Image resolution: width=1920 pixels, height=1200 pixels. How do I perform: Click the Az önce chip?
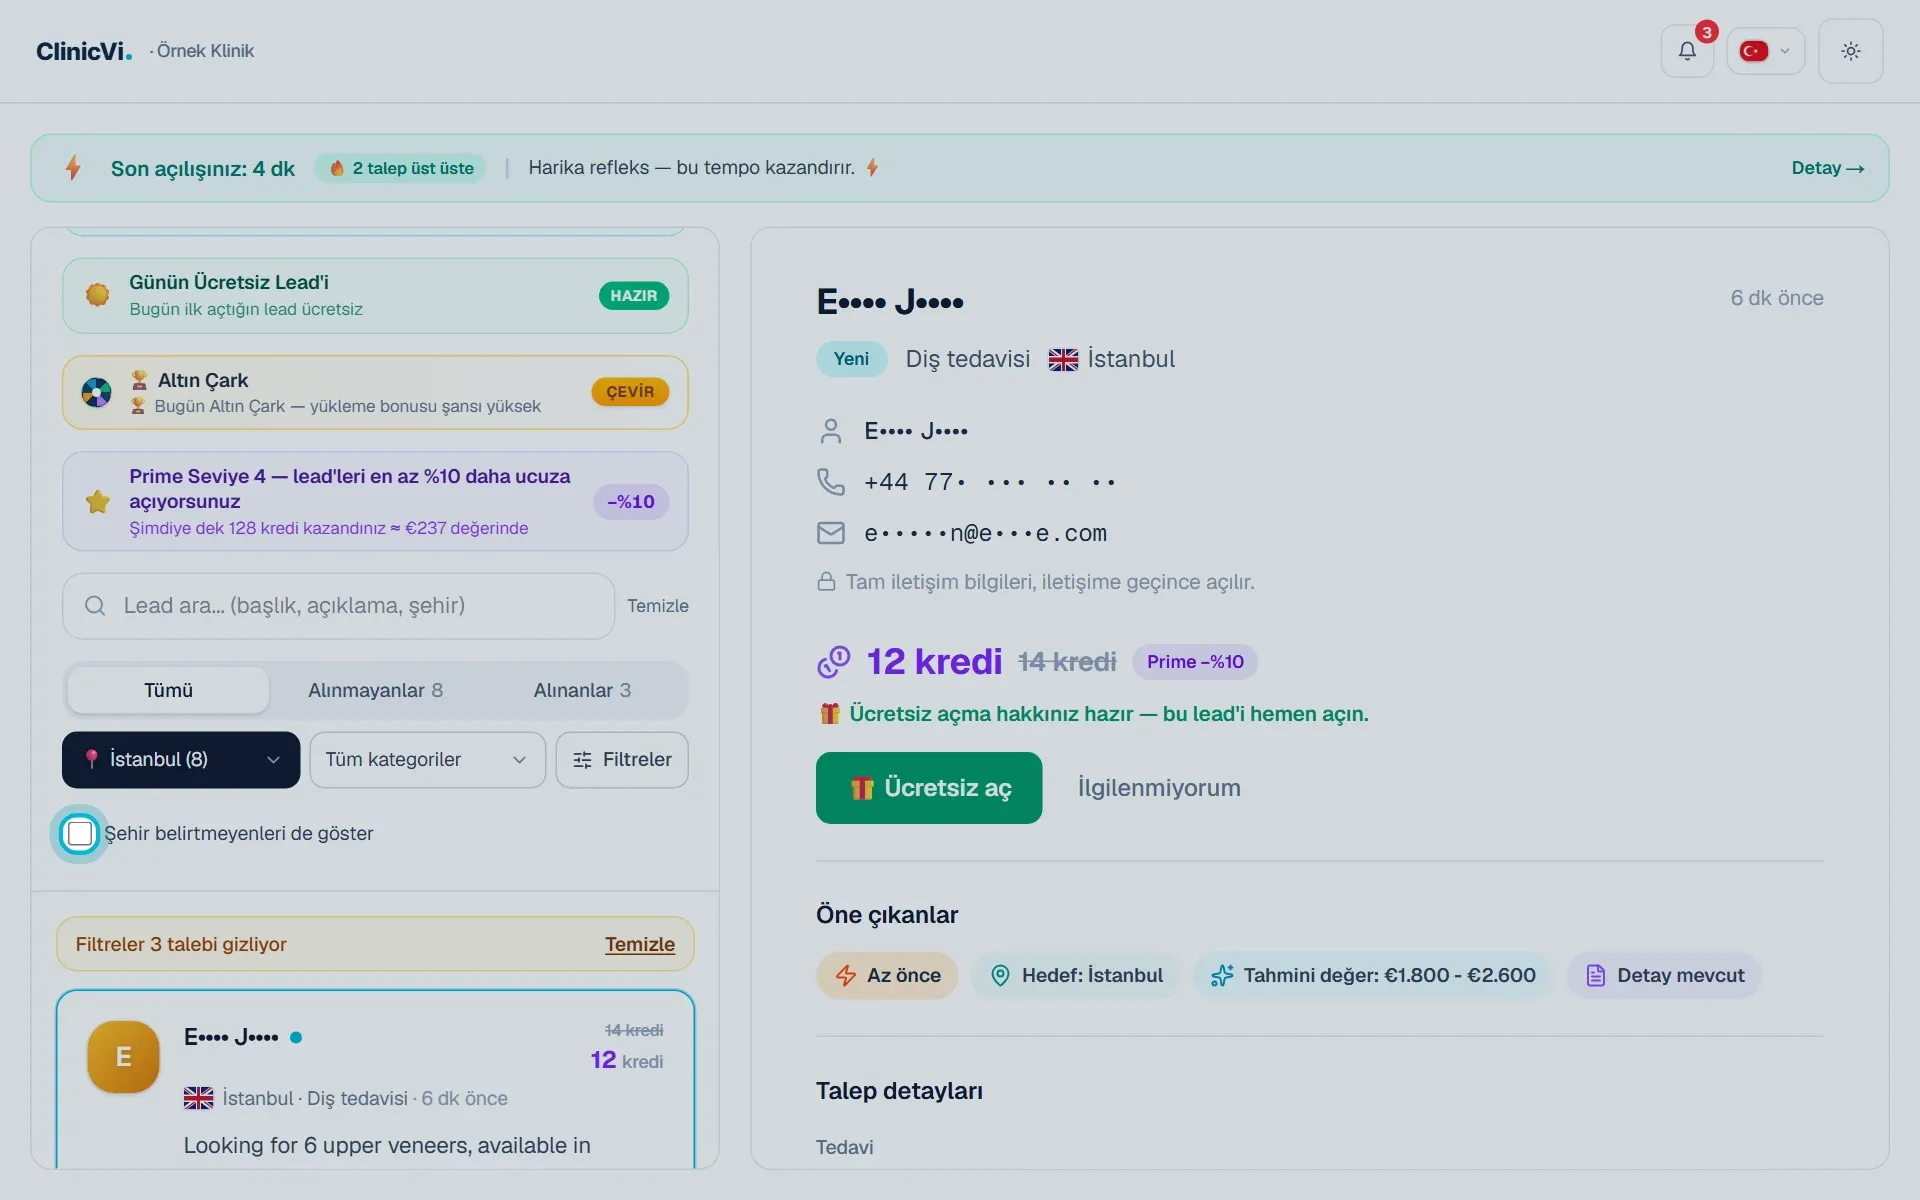click(x=887, y=976)
